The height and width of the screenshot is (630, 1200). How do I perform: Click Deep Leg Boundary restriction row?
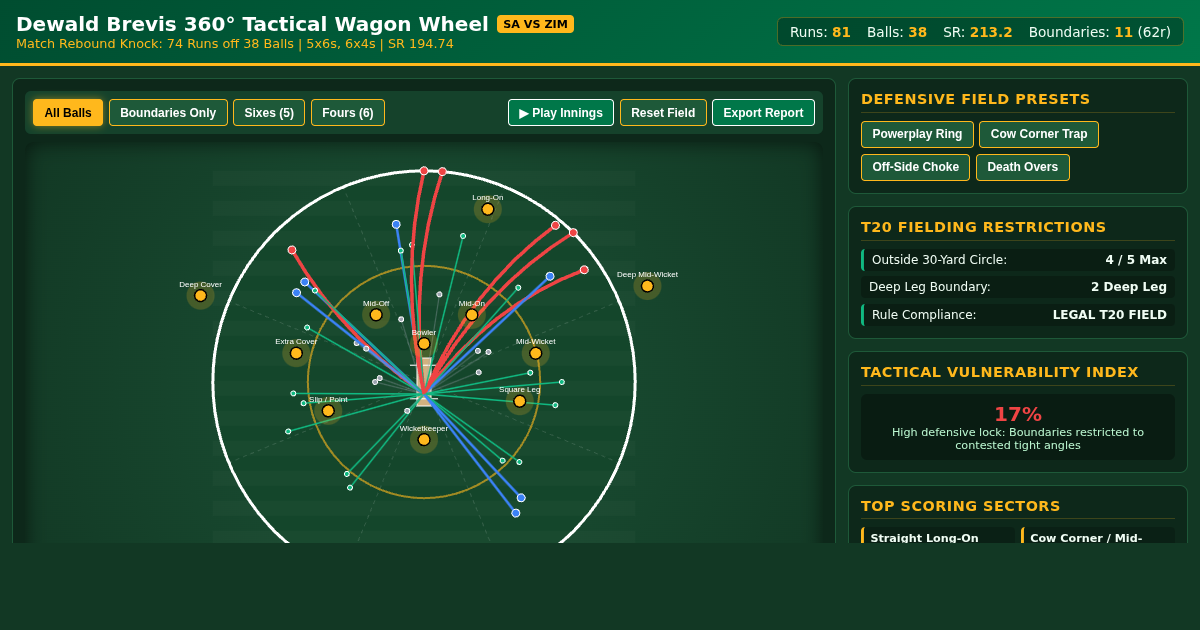click(x=1018, y=287)
